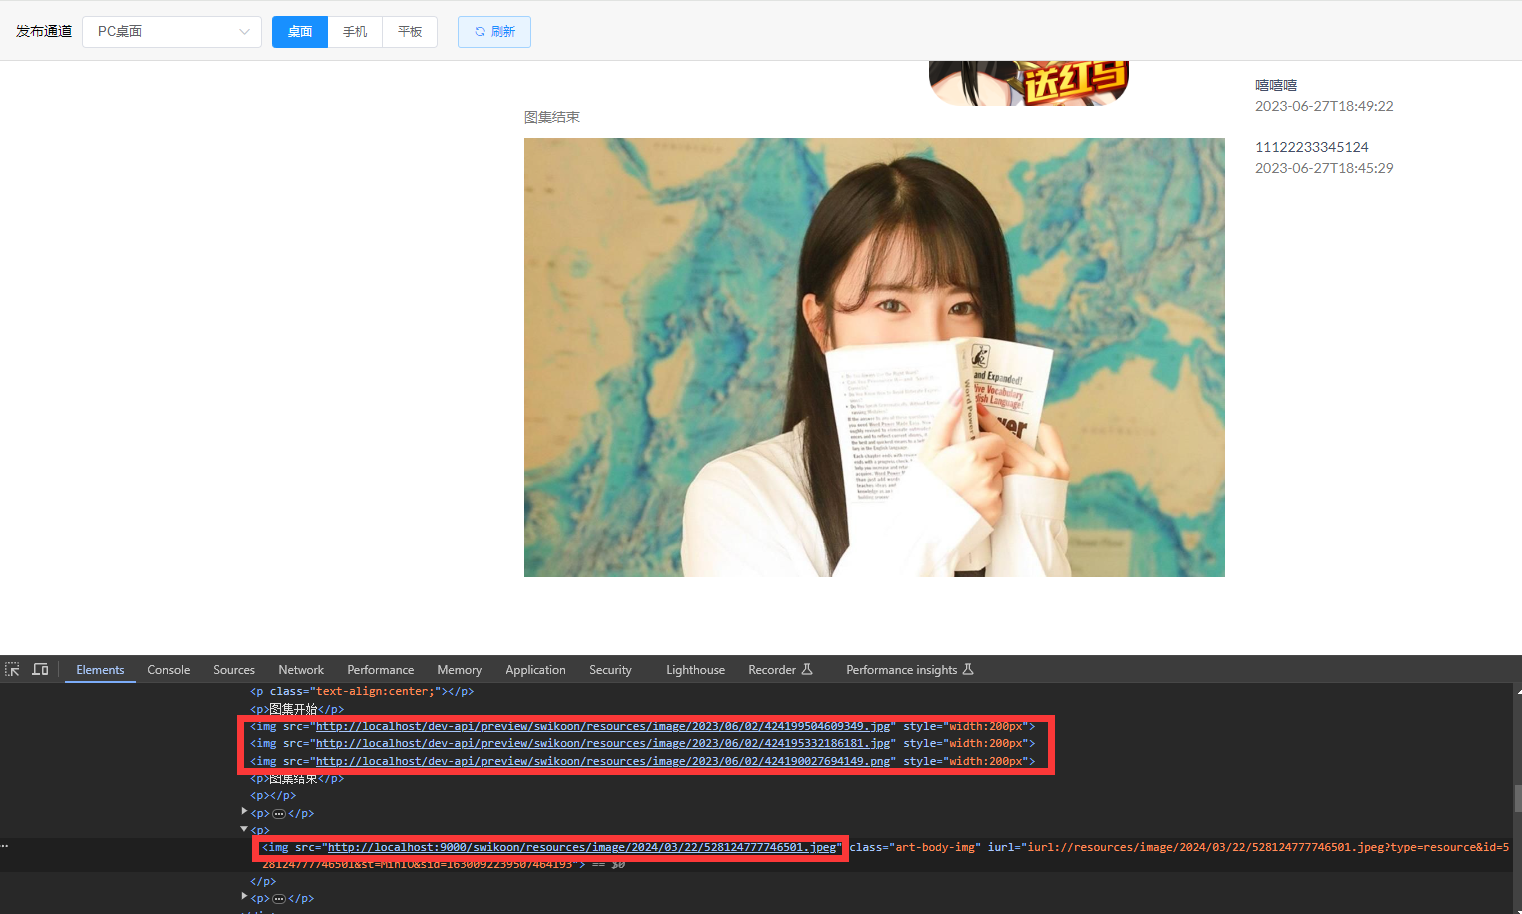1522x914 pixels.
Task: Expand the collapsed p node above the open p
Action: coord(244,812)
